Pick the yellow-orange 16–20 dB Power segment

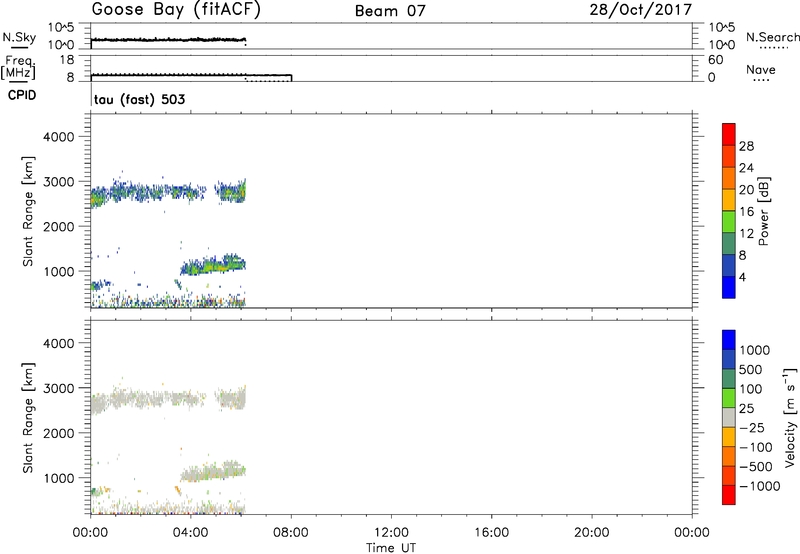pyautogui.click(x=729, y=199)
